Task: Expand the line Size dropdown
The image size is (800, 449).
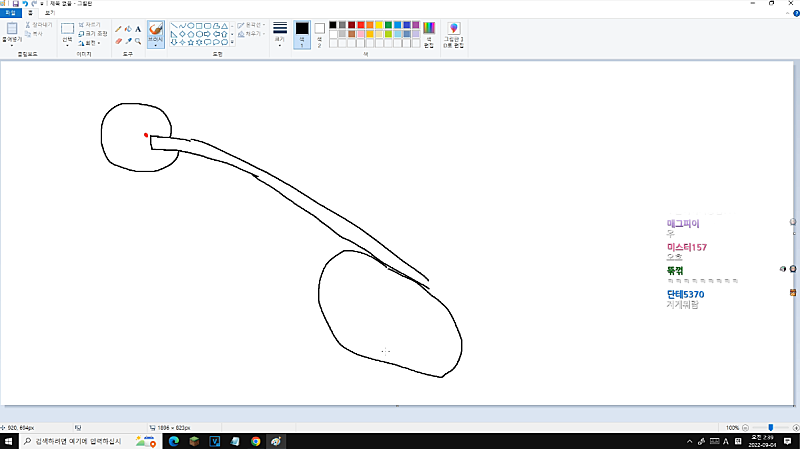Action: tap(280, 33)
